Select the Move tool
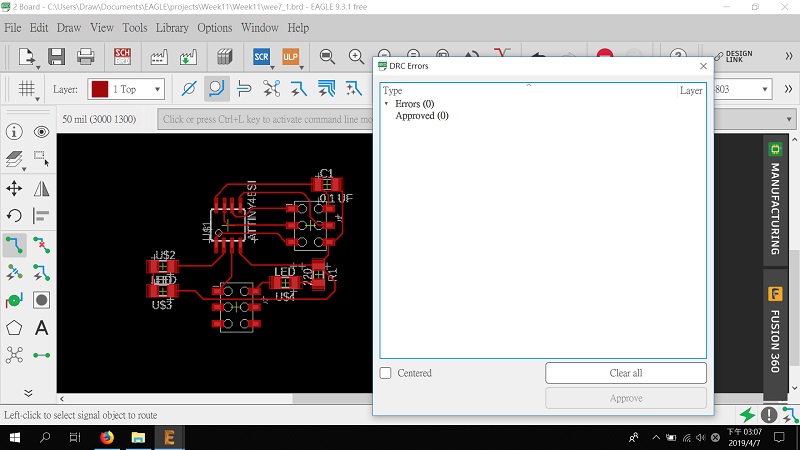 click(x=14, y=188)
